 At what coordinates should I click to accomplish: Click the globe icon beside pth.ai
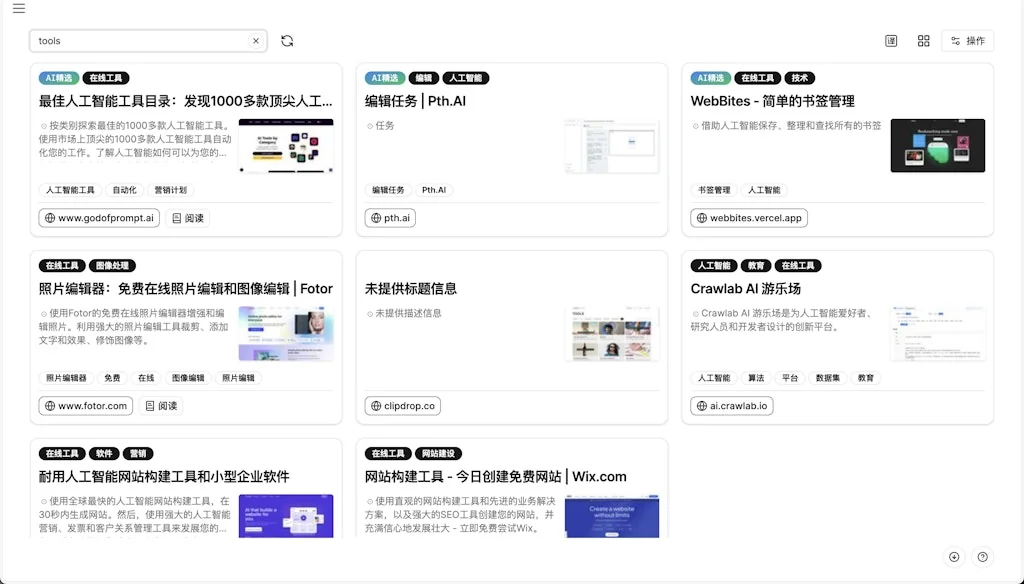[374, 217]
